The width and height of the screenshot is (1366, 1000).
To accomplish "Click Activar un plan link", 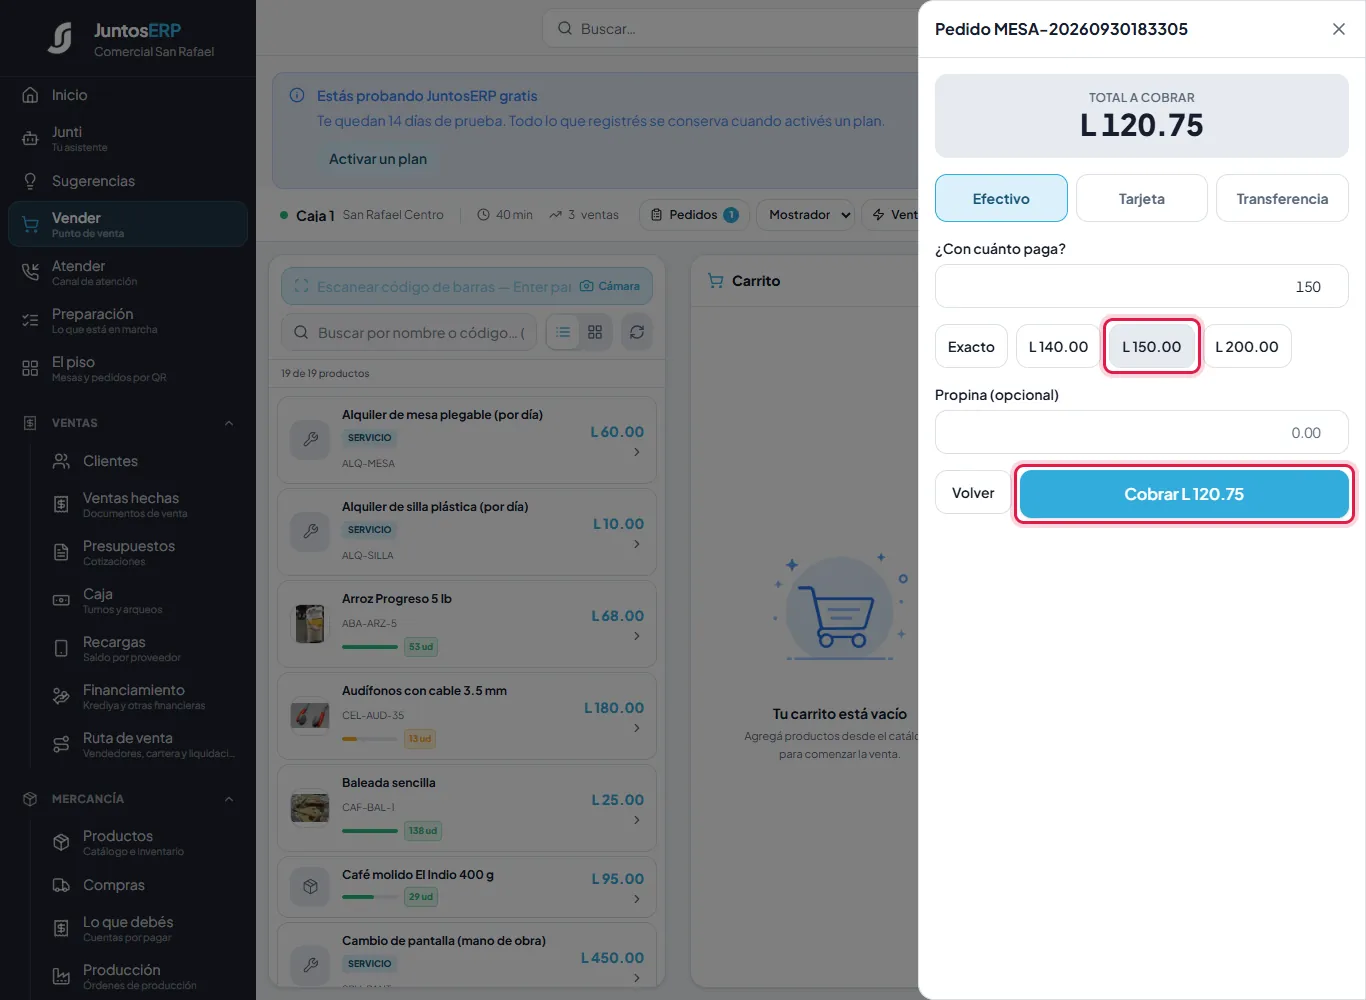I will tap(378, 159).
